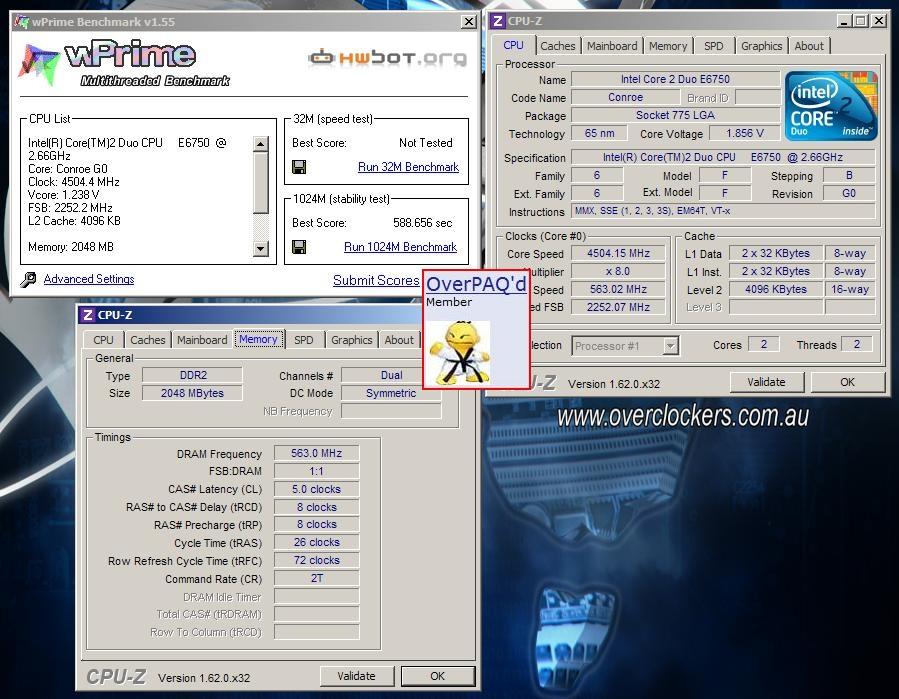Click the Instructions MMX, SSE field
899x699 pixels.
point(724,211)
